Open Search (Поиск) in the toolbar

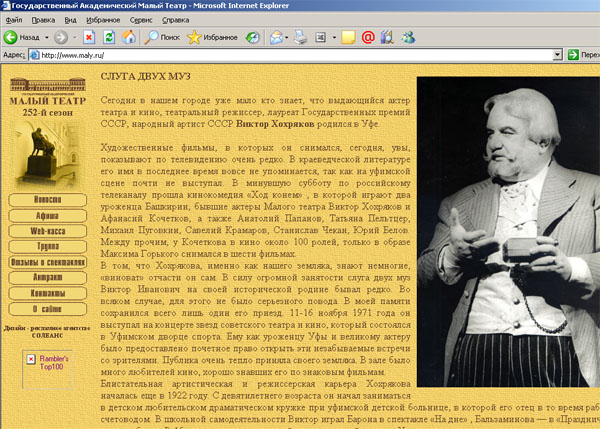162,37
